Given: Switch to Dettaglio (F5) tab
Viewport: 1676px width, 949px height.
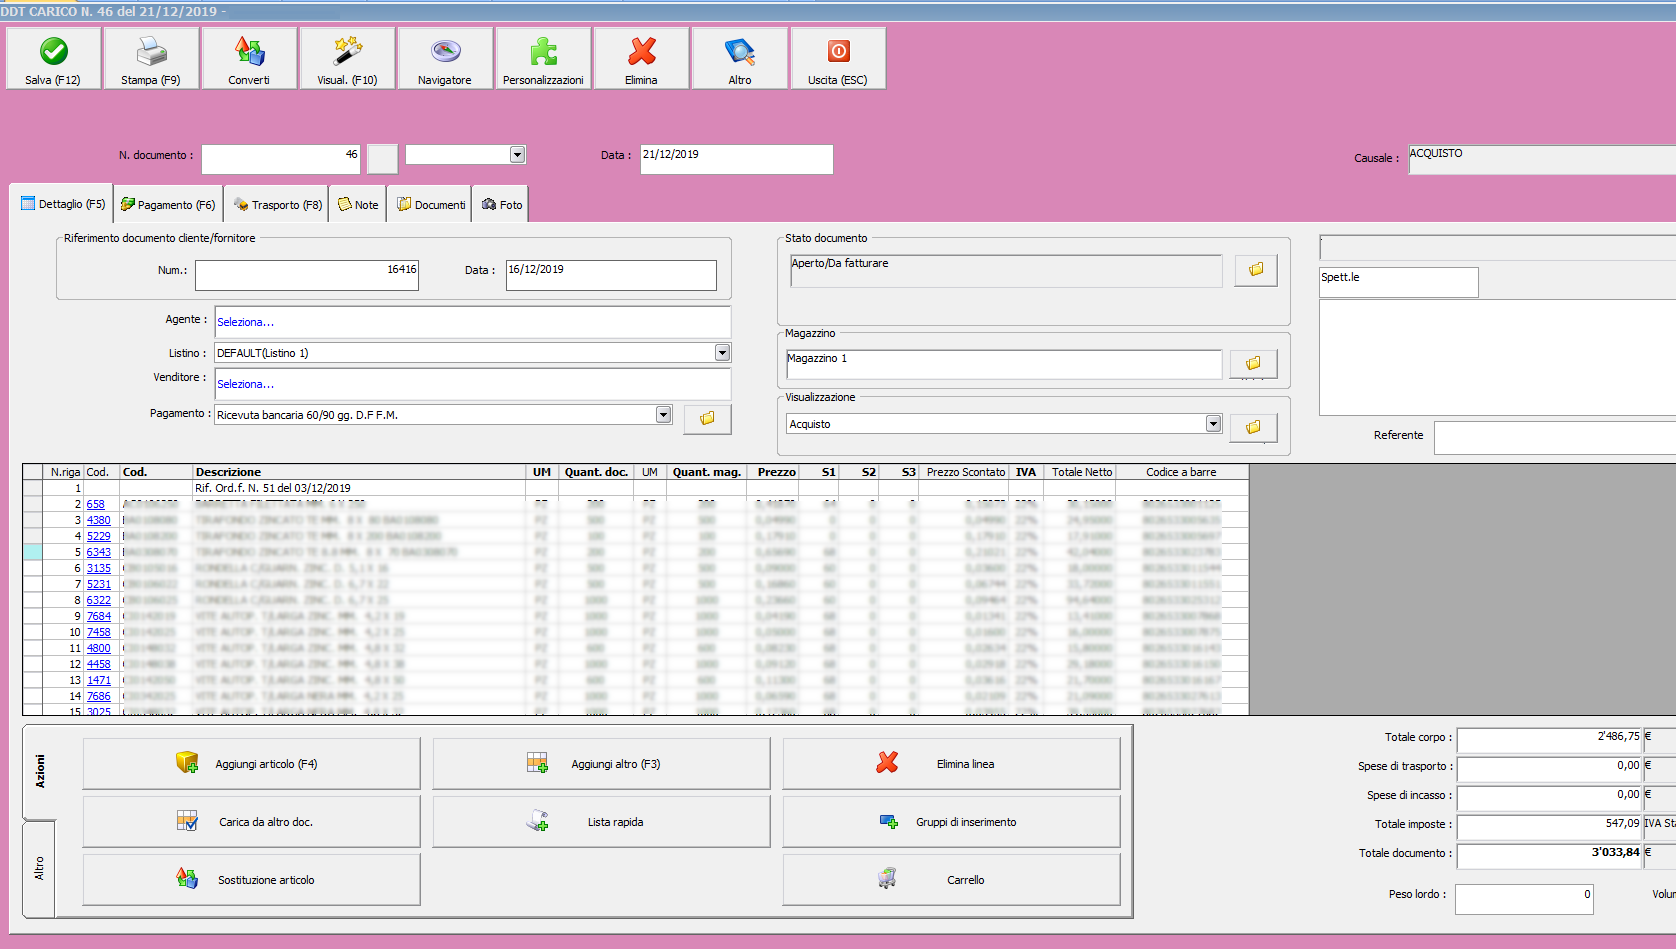Looking at the screenshot, I should tap(62, 204).
